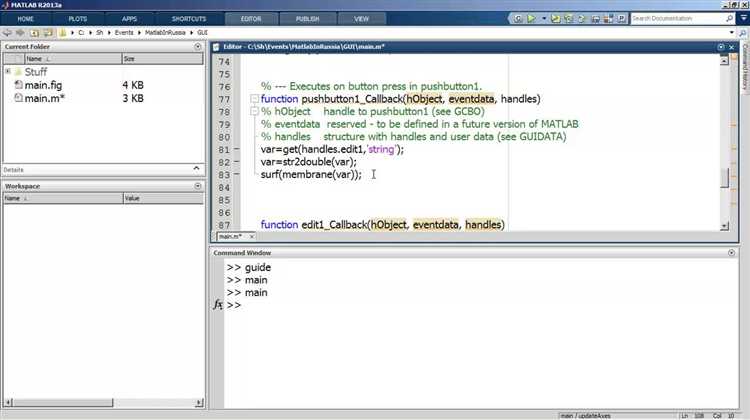Switch to the APPS tab
Screen dimensions: 750x420
129,19
